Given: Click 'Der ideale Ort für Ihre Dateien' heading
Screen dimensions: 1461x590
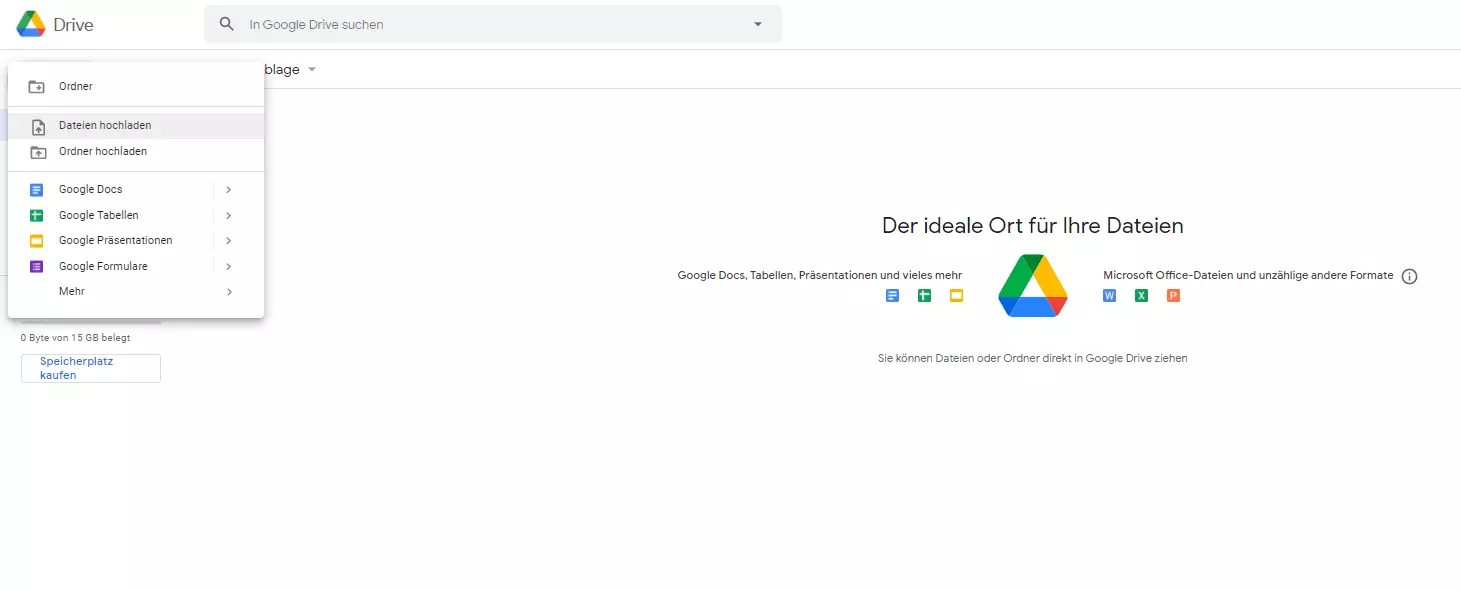Looking at the screenshot, I should pos(1033,226).
